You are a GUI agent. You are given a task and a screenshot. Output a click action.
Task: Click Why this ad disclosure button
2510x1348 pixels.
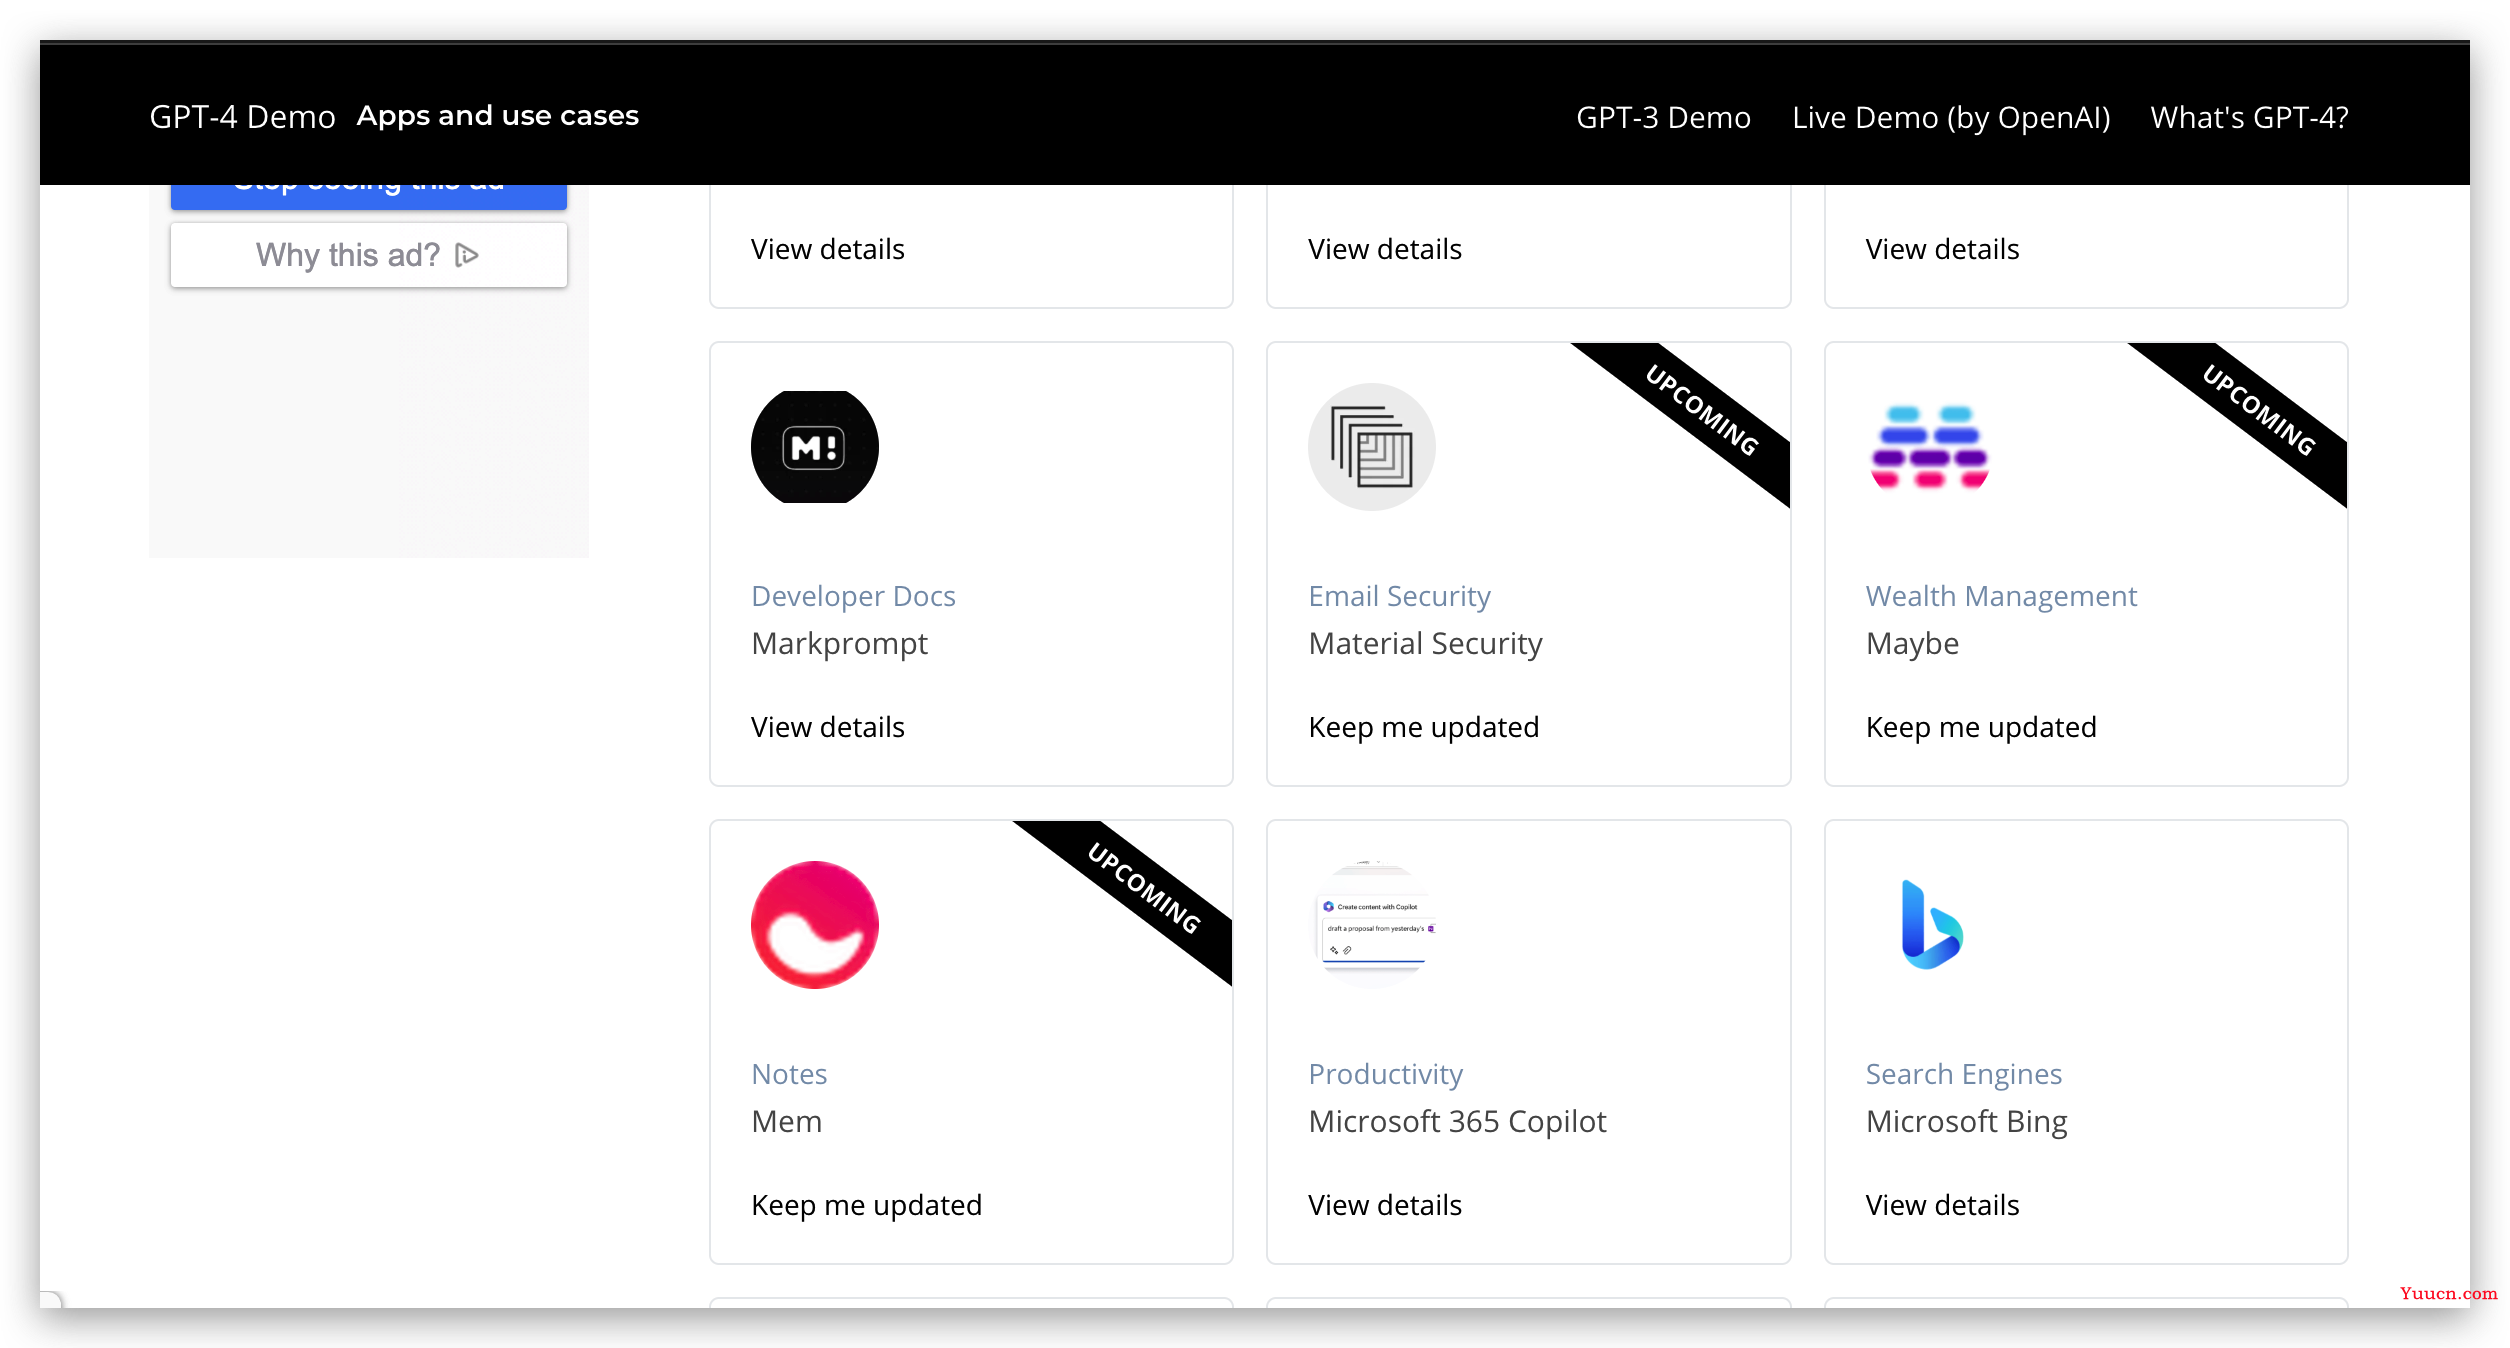465,256
